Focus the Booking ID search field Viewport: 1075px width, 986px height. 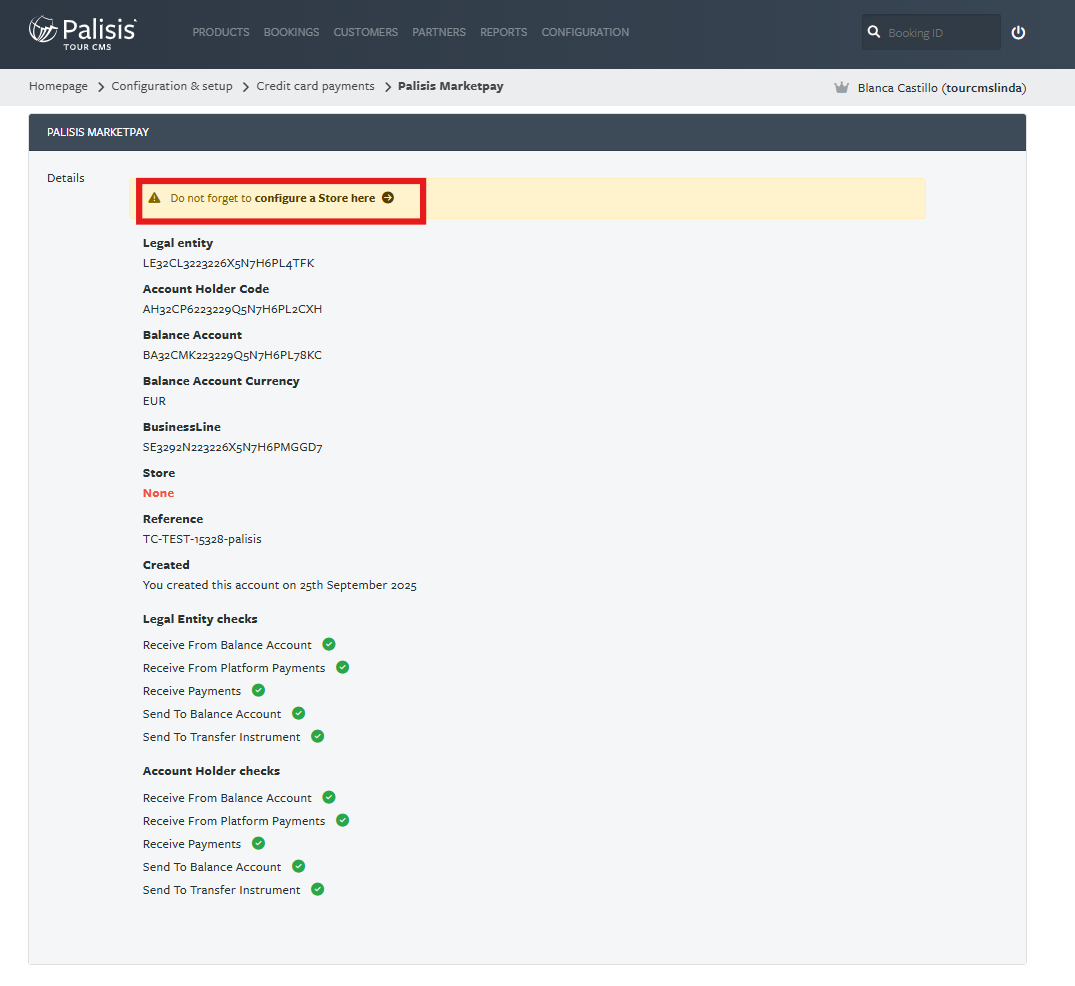click(x=931, y=32)
